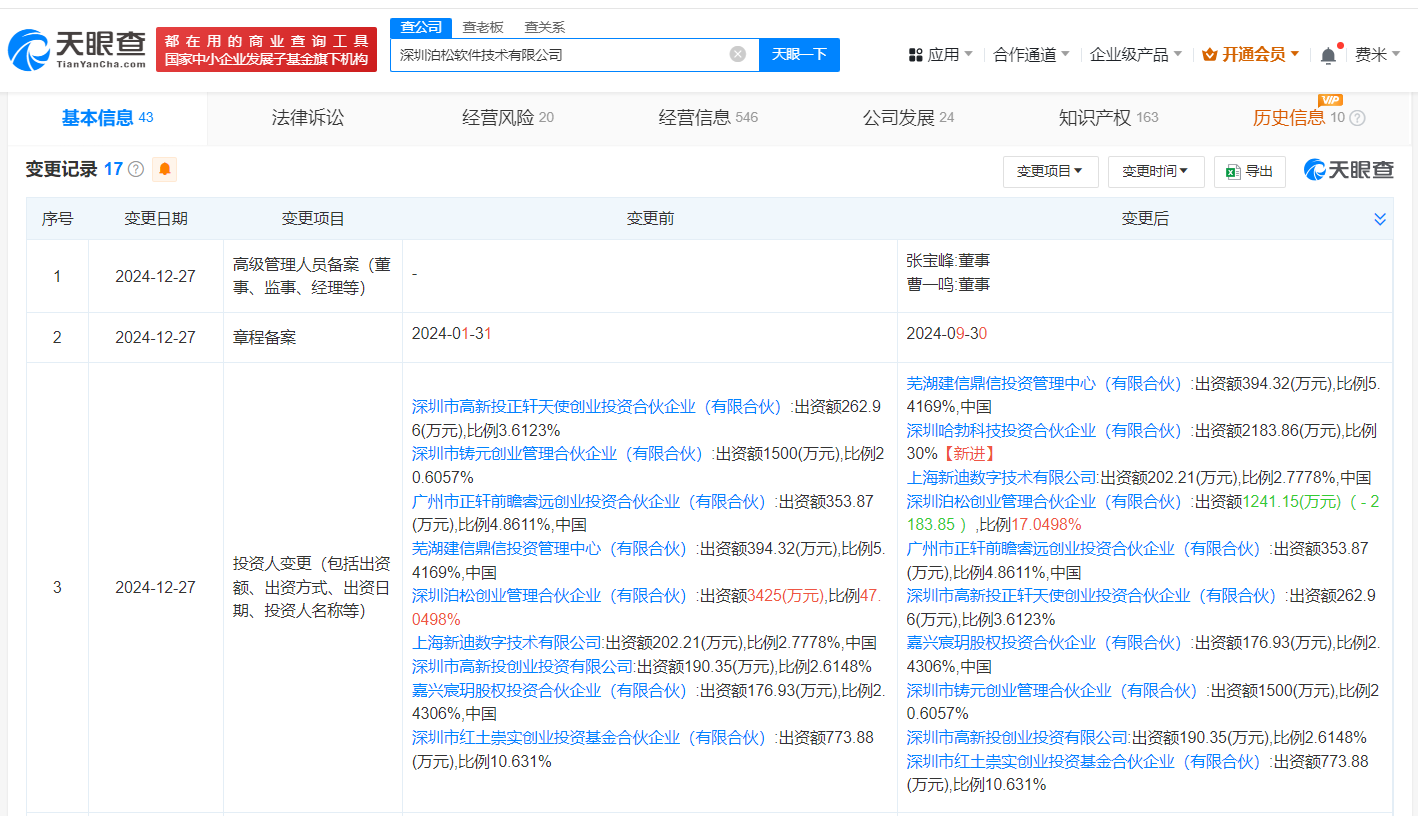Click the 序号 column header

click(57, 219)
